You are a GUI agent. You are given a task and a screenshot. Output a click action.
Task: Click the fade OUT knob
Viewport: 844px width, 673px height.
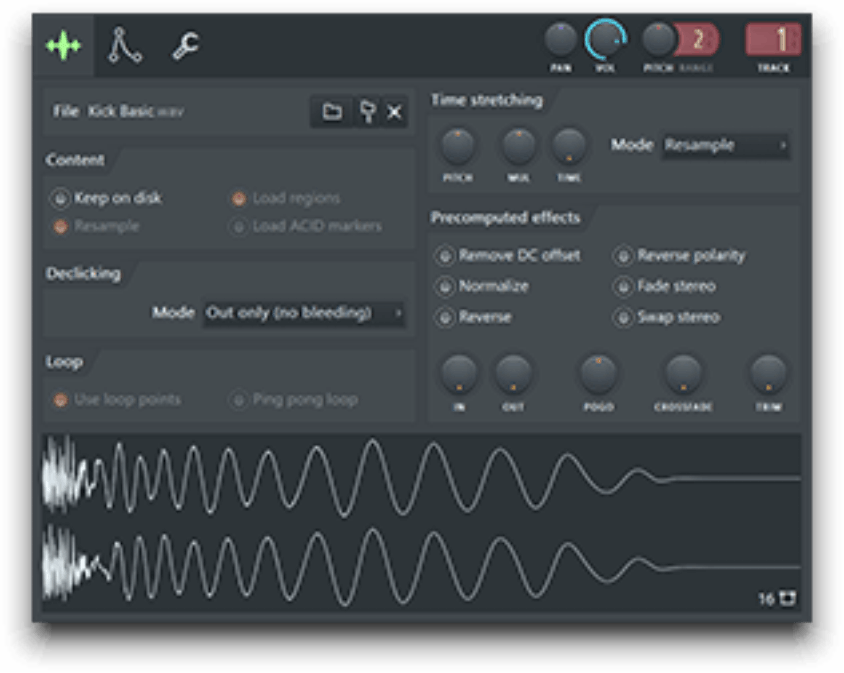click(x=513, y=373)
